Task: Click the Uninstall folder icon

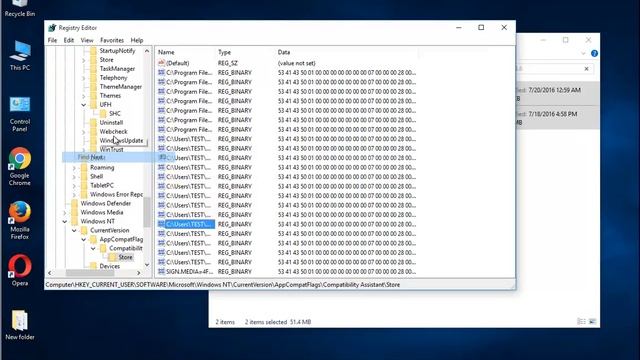Action: (93, 122)
